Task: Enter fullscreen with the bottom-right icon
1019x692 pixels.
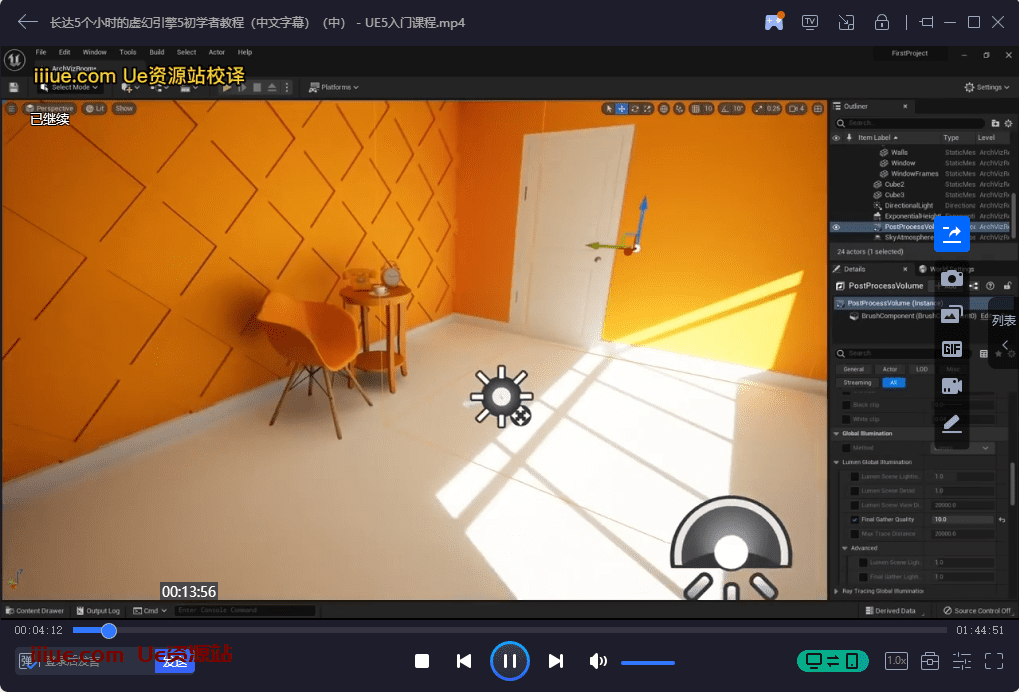Action: point(994,661)
